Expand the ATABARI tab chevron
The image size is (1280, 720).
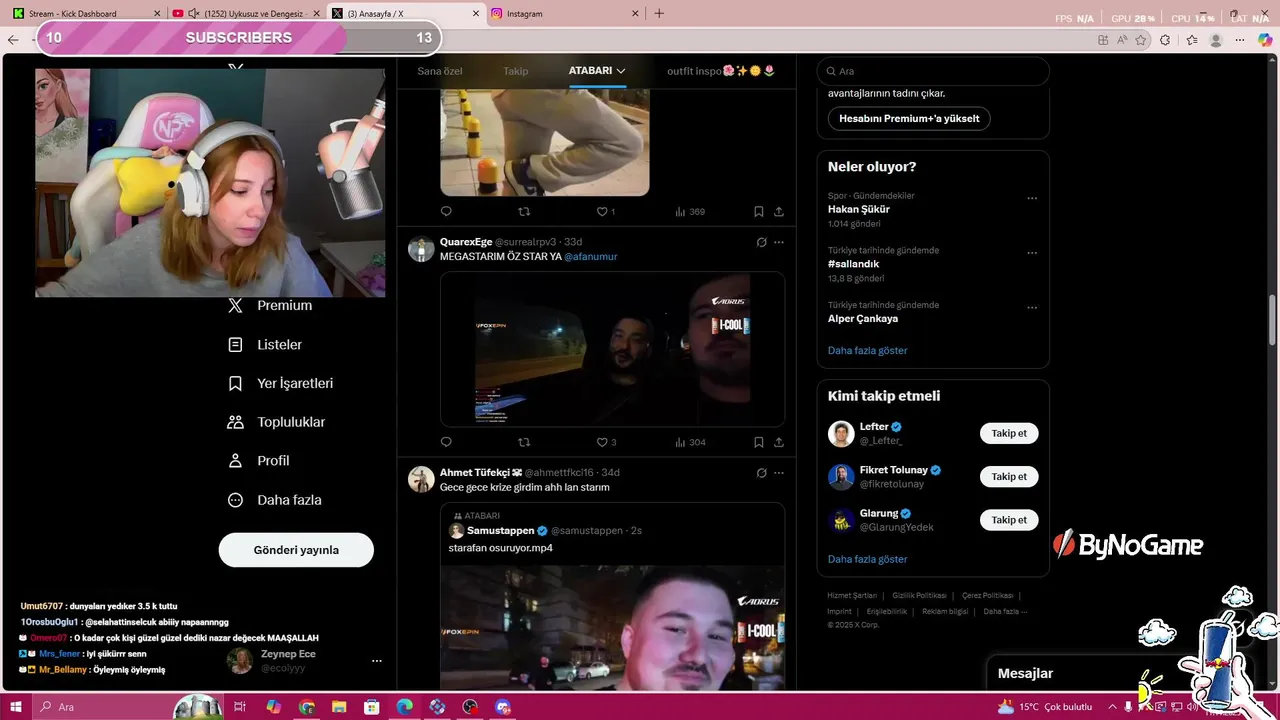tap(621, 71)
